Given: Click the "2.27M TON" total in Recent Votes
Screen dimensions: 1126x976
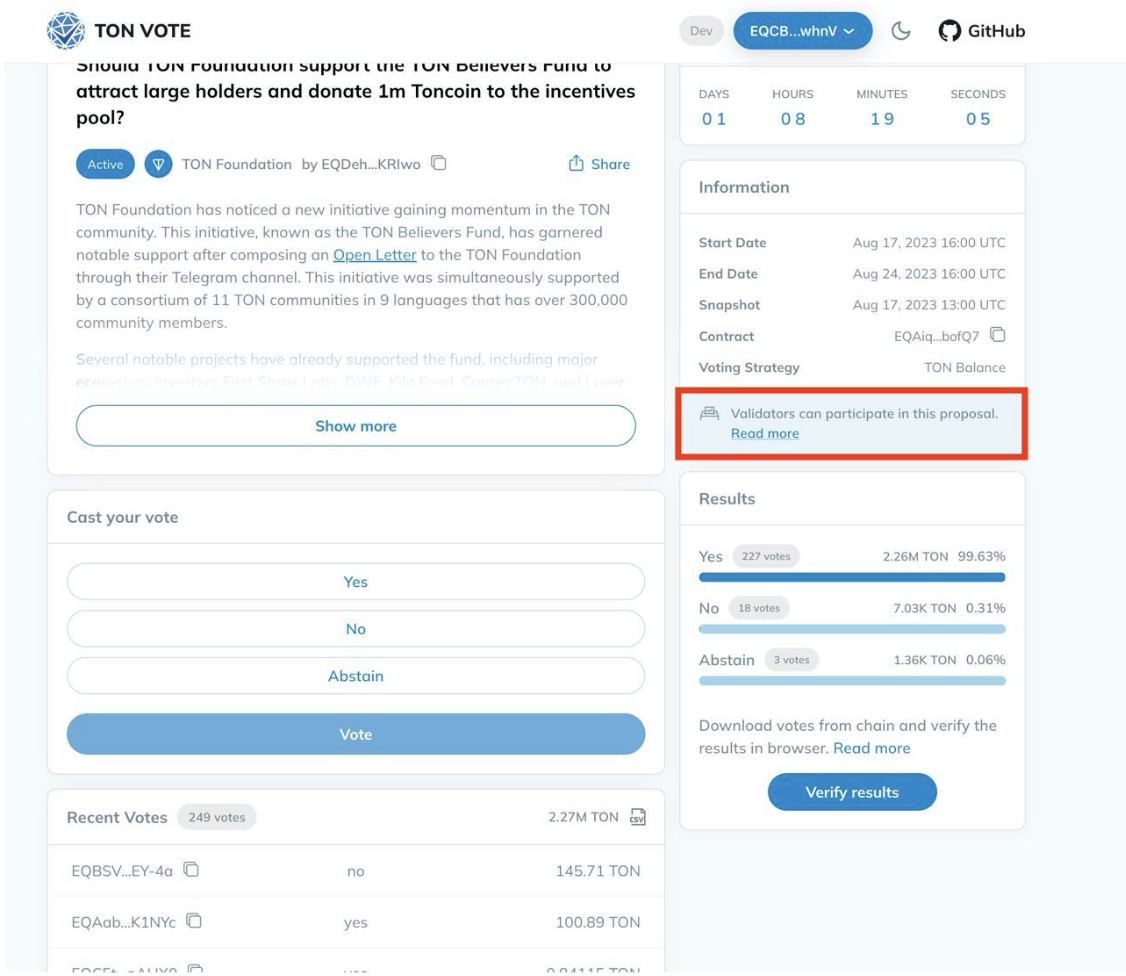Looking at the screenshot, I should coord(583,817).
